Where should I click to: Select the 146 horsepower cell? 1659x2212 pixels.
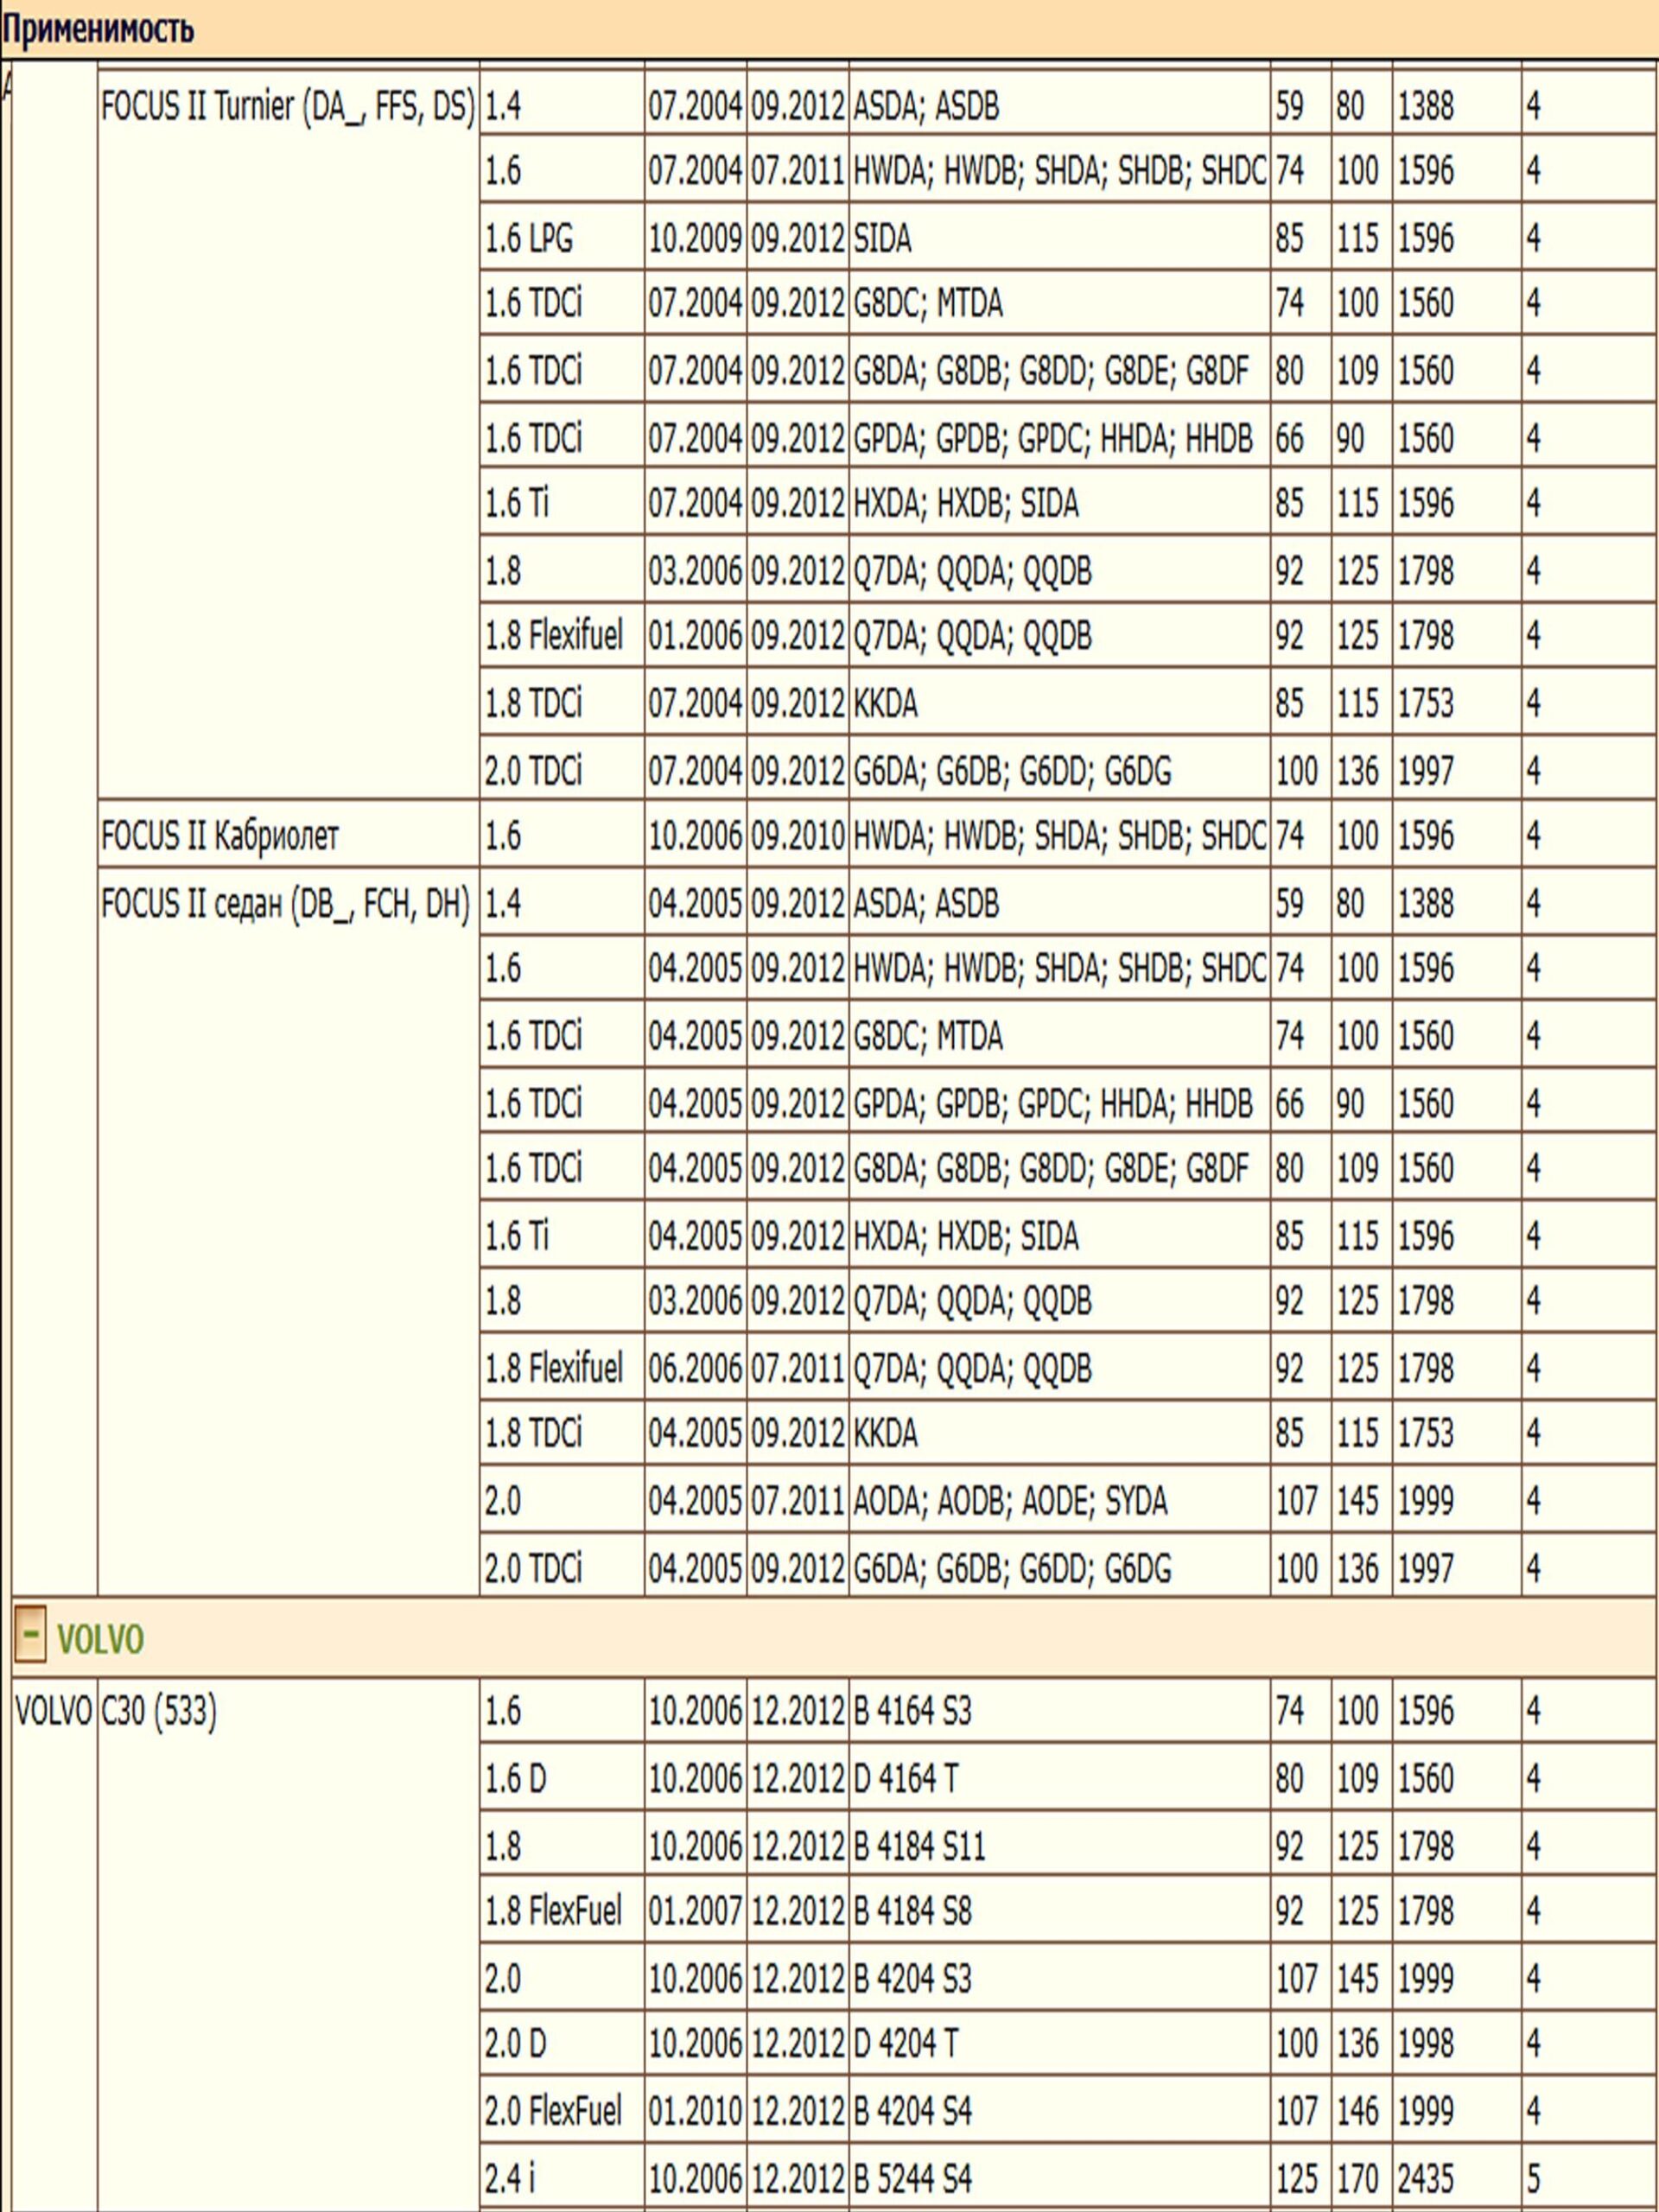[x=1357, y=2110]
